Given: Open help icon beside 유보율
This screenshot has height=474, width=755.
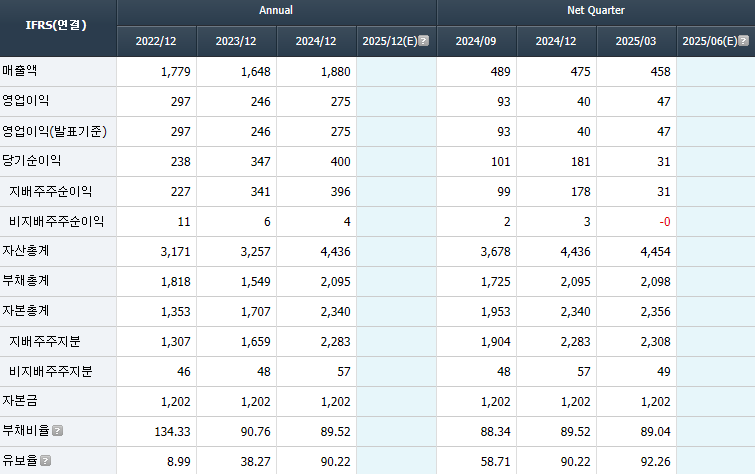Looking at the screenshot, I should (x=45, y=461).
